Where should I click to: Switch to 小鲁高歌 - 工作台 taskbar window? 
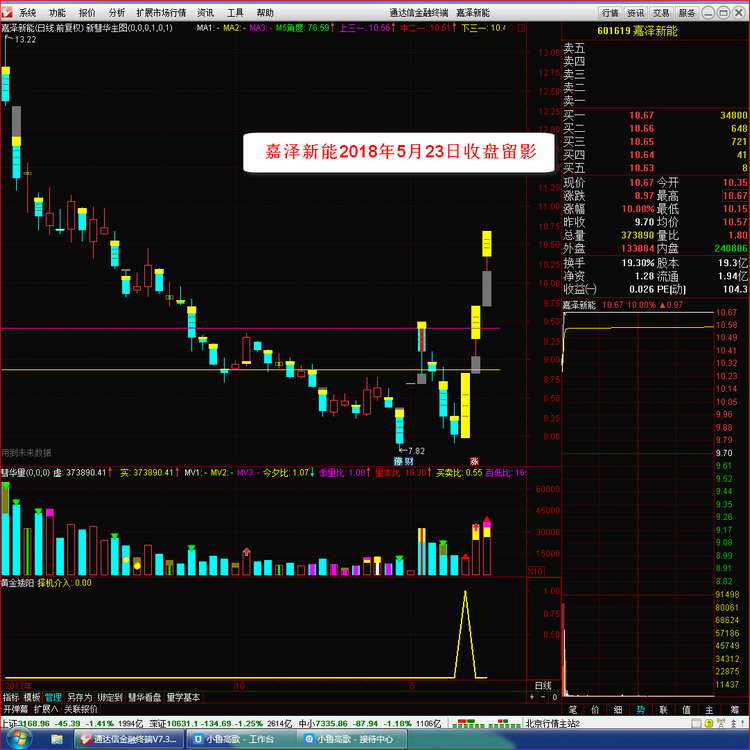click(241, 739)
